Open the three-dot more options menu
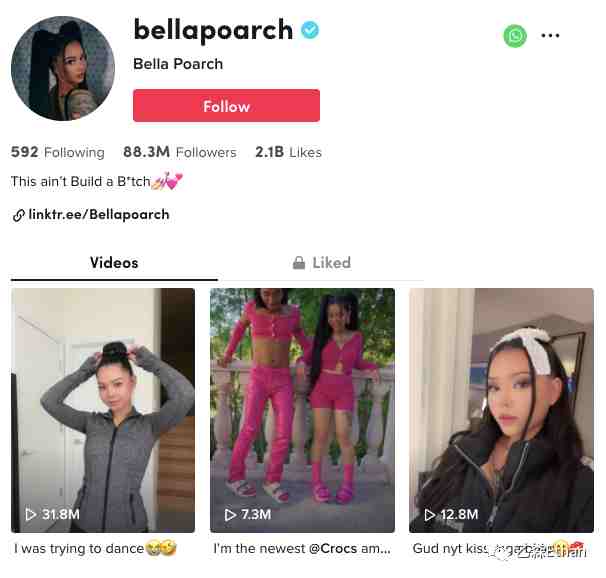This screenshot has height=578, width=606. coord(550,36)
